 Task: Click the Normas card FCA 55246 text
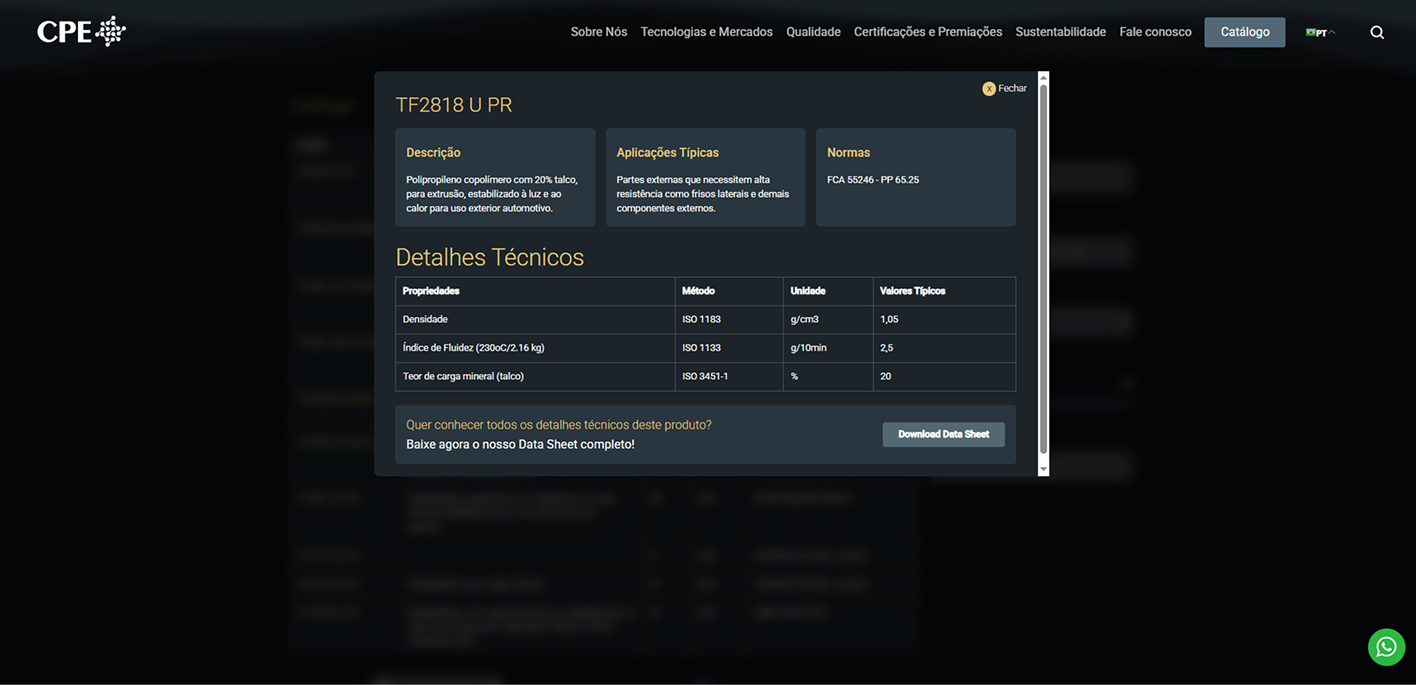click(x=873, y=180)
